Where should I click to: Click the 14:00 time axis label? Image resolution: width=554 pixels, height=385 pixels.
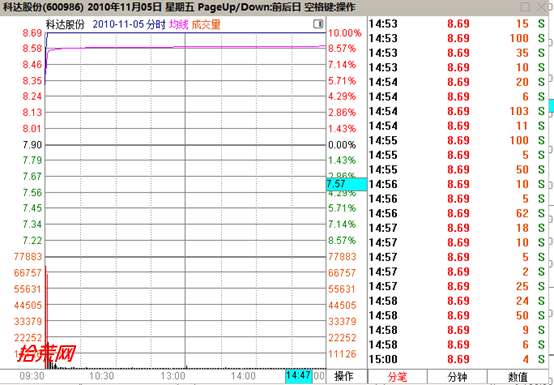243,376
